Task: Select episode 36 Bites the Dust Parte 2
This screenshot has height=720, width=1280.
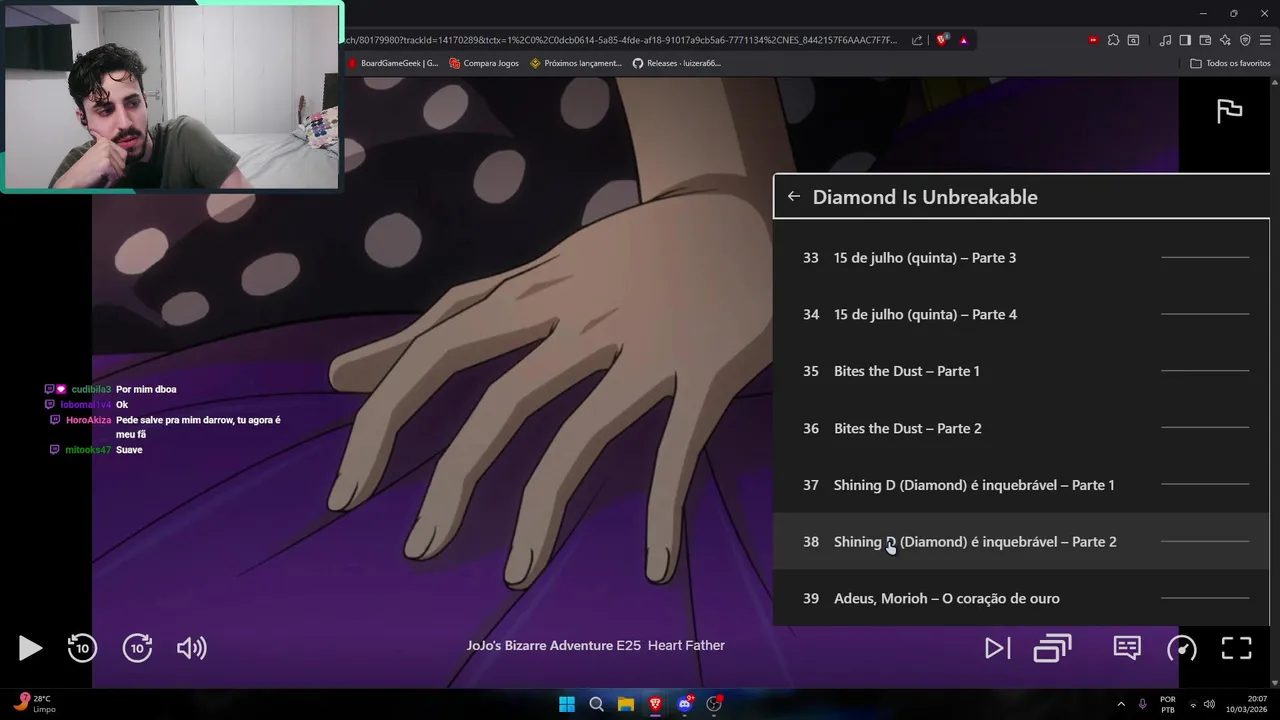Action: tap(1021, 428)
